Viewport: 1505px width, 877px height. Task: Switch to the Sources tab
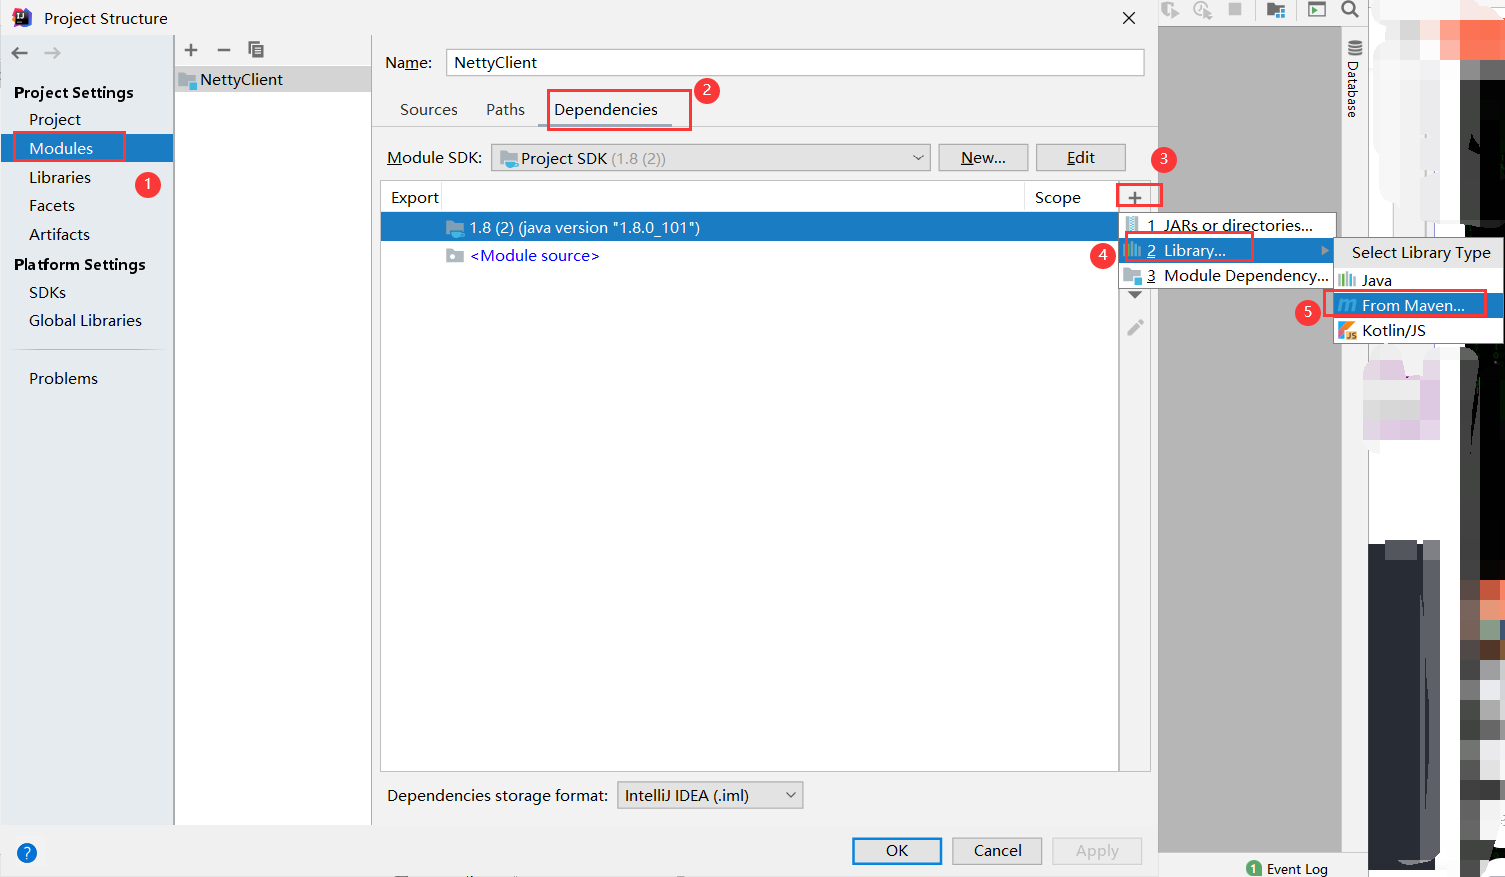[x=429, y=110]
